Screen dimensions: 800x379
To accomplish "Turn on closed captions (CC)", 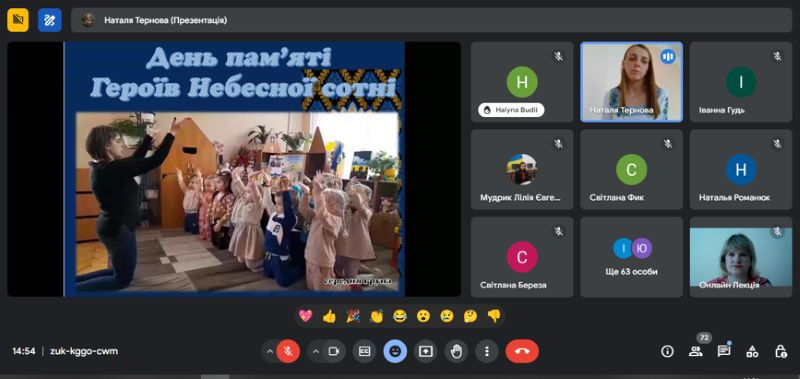I will click(364, 351).
